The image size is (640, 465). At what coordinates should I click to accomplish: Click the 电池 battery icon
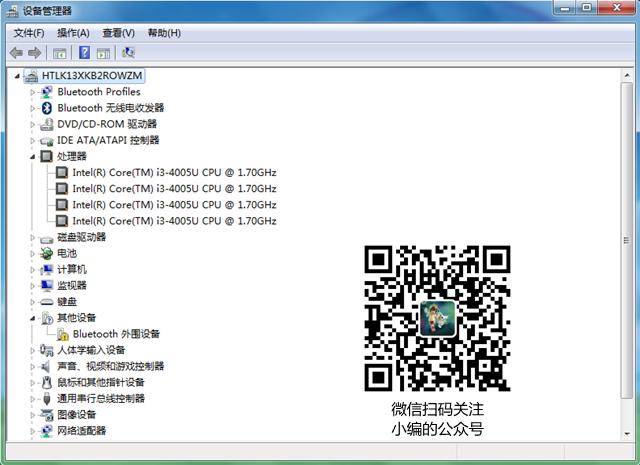(47, 254)
